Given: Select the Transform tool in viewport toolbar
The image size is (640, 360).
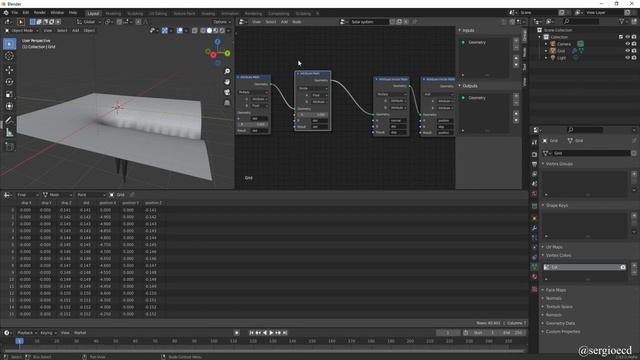Looking at the screenshot, I should (x=9, y=107).
